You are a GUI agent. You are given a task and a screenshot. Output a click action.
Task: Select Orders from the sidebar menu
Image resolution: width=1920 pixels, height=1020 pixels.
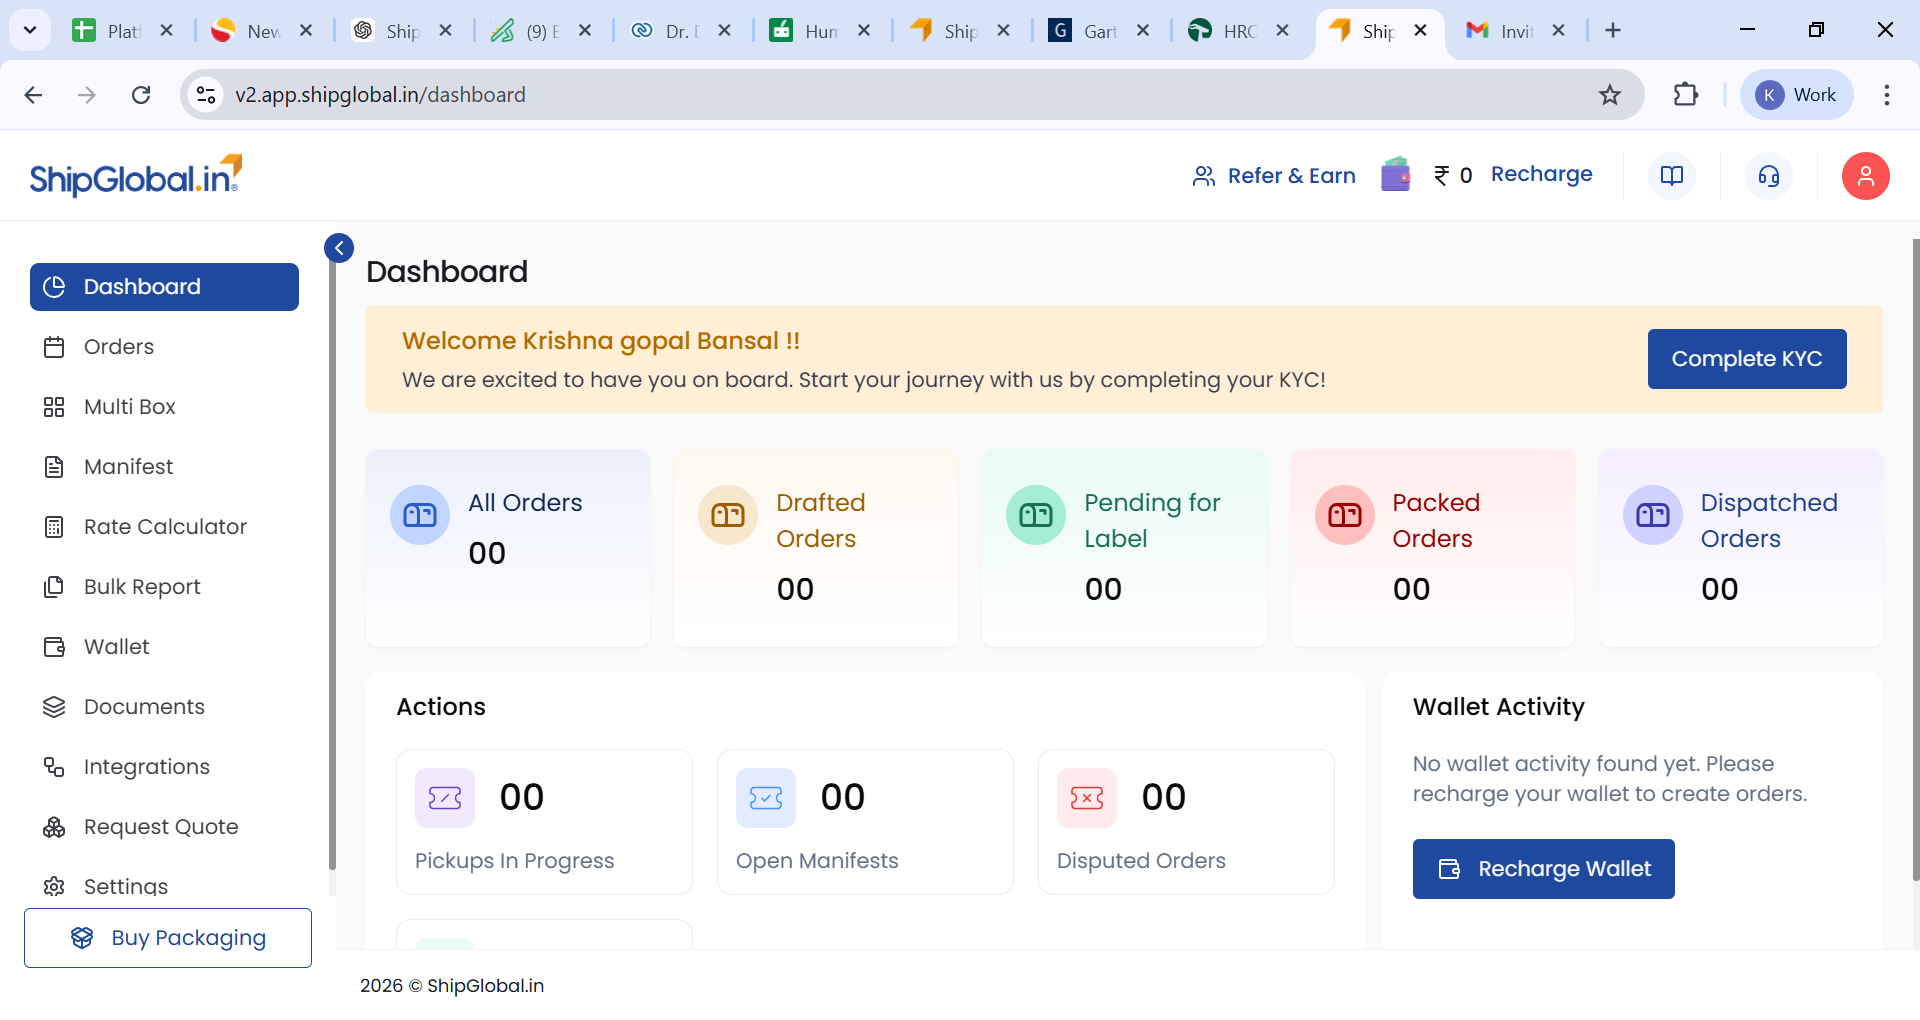[117, 347]
